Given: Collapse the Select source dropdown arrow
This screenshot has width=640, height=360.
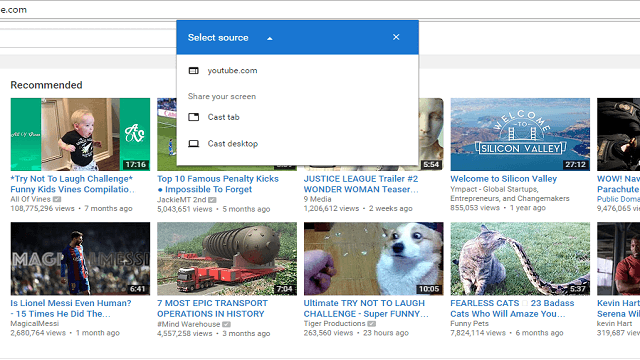Looking at the screenshot, I should 269,38.
